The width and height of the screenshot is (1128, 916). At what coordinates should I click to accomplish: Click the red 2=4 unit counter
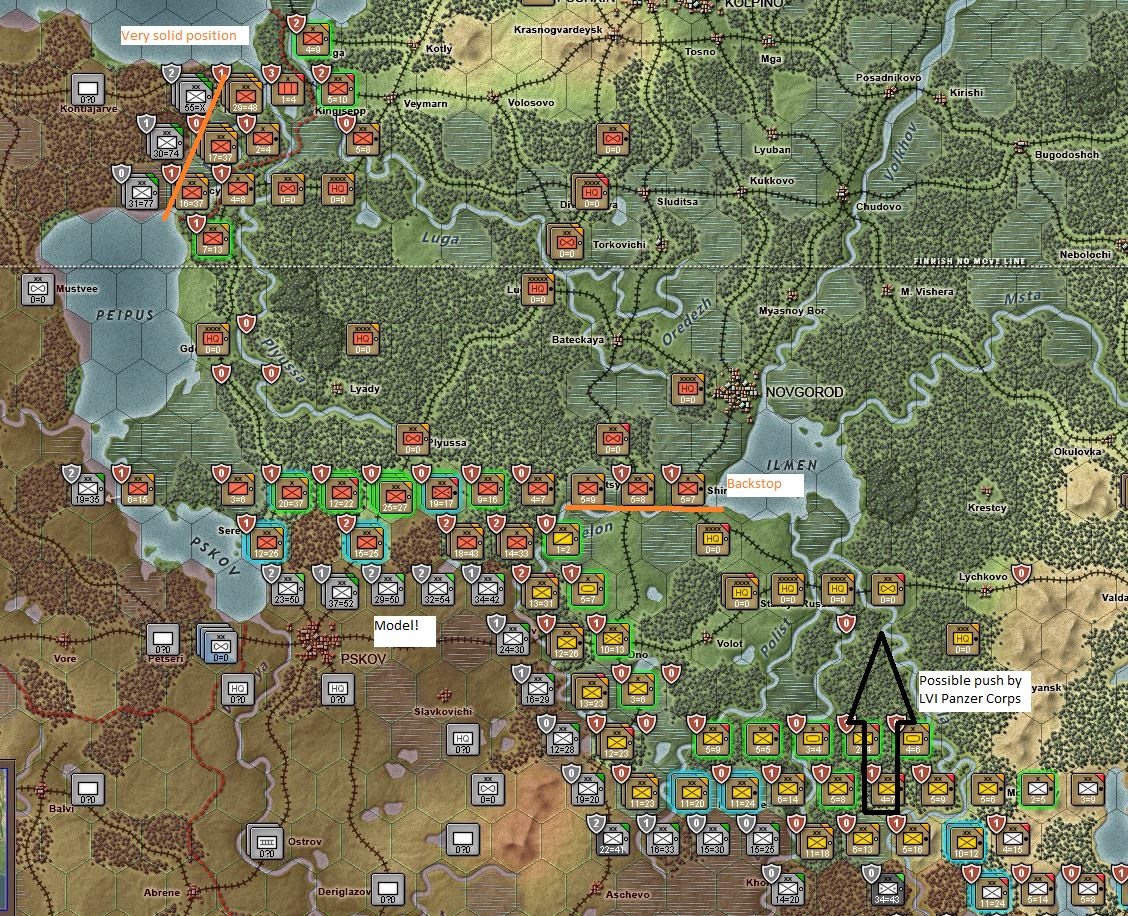(263, 139)
